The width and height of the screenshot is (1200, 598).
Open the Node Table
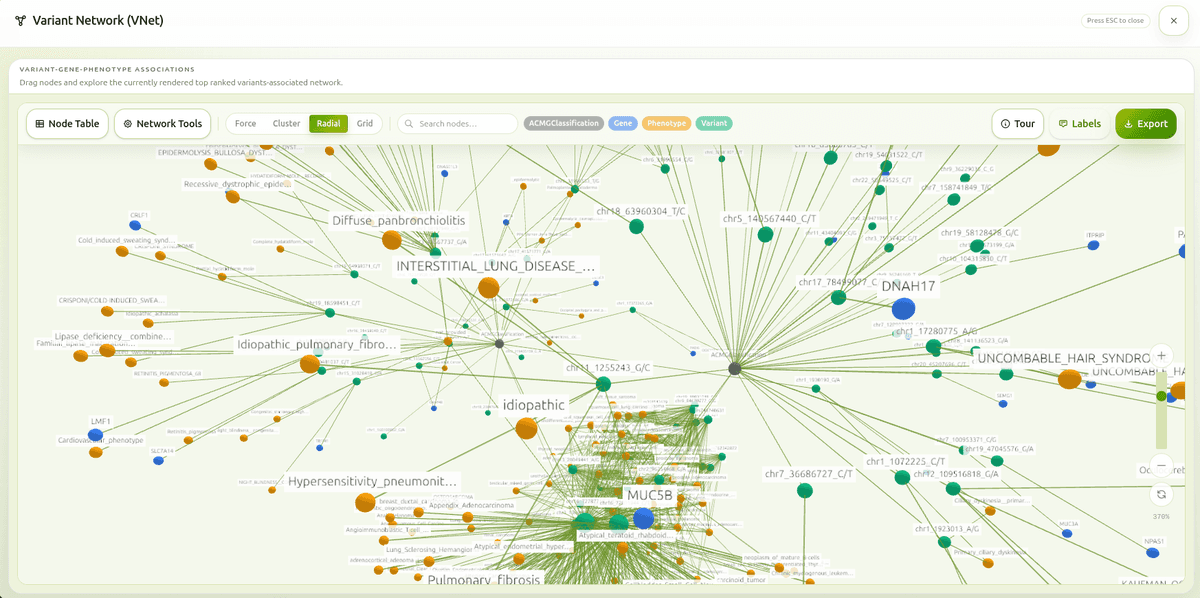tap(67, 123)
